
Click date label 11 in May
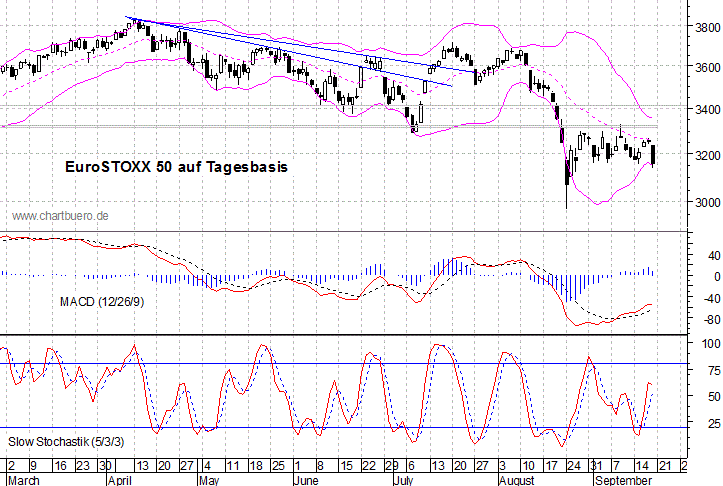click(x=233, y=466)
